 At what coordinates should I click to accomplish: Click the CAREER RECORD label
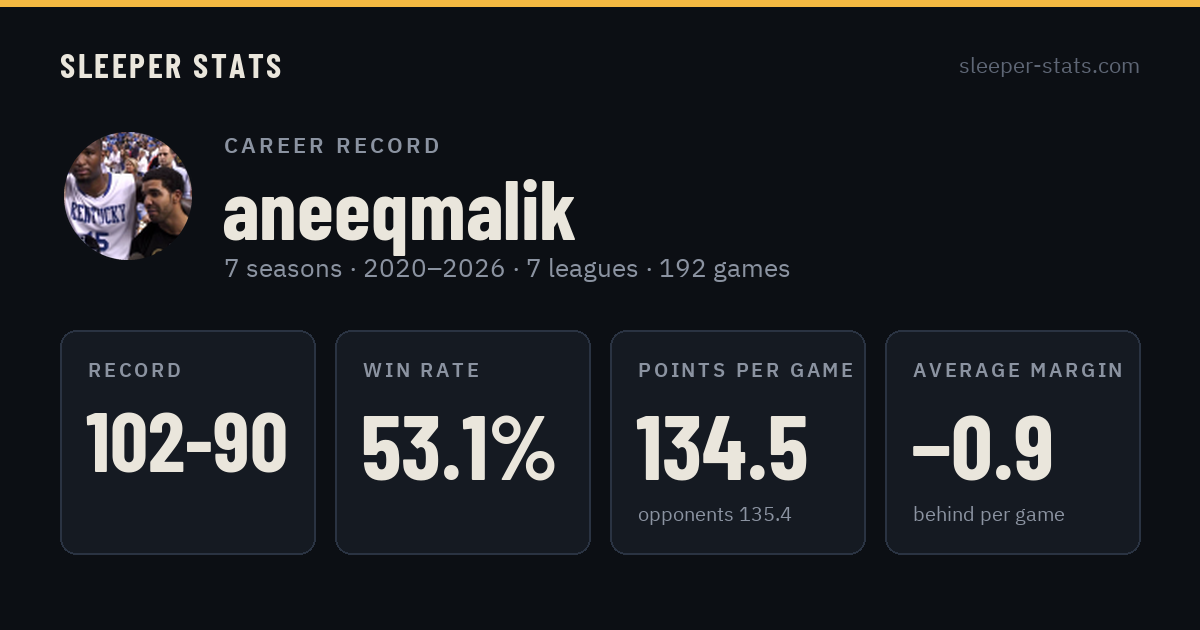(x=332, y=146)
